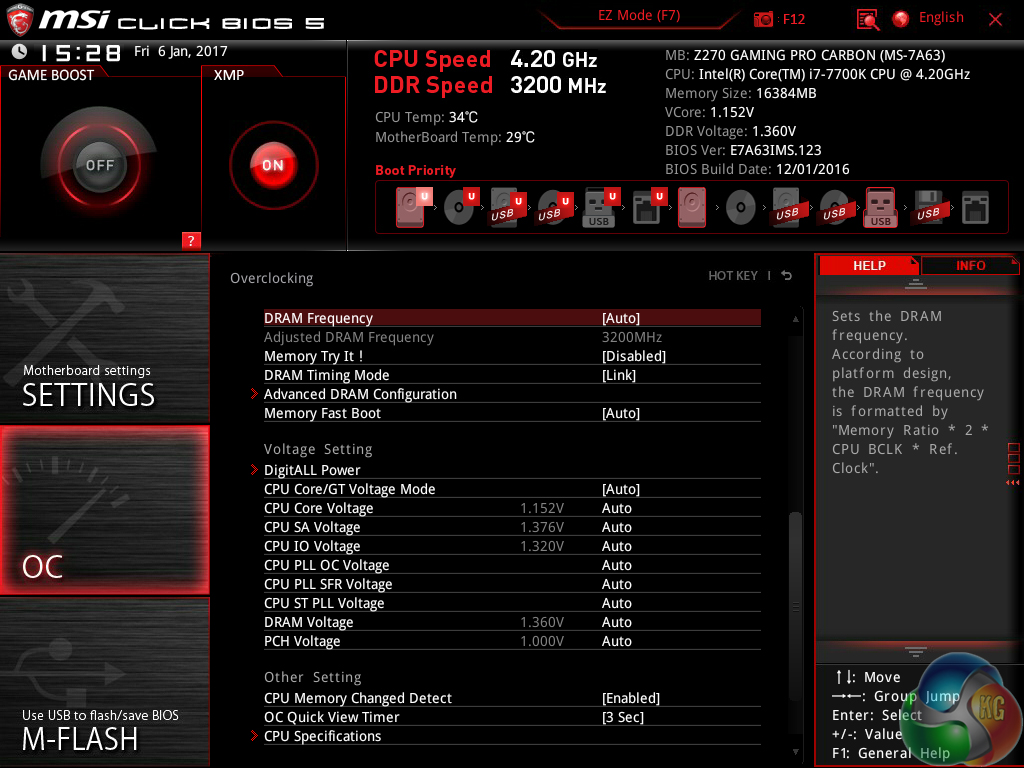
Task: Toggle CPU Memory Changed Detect [Enabled]
Action: pos(631,698)
